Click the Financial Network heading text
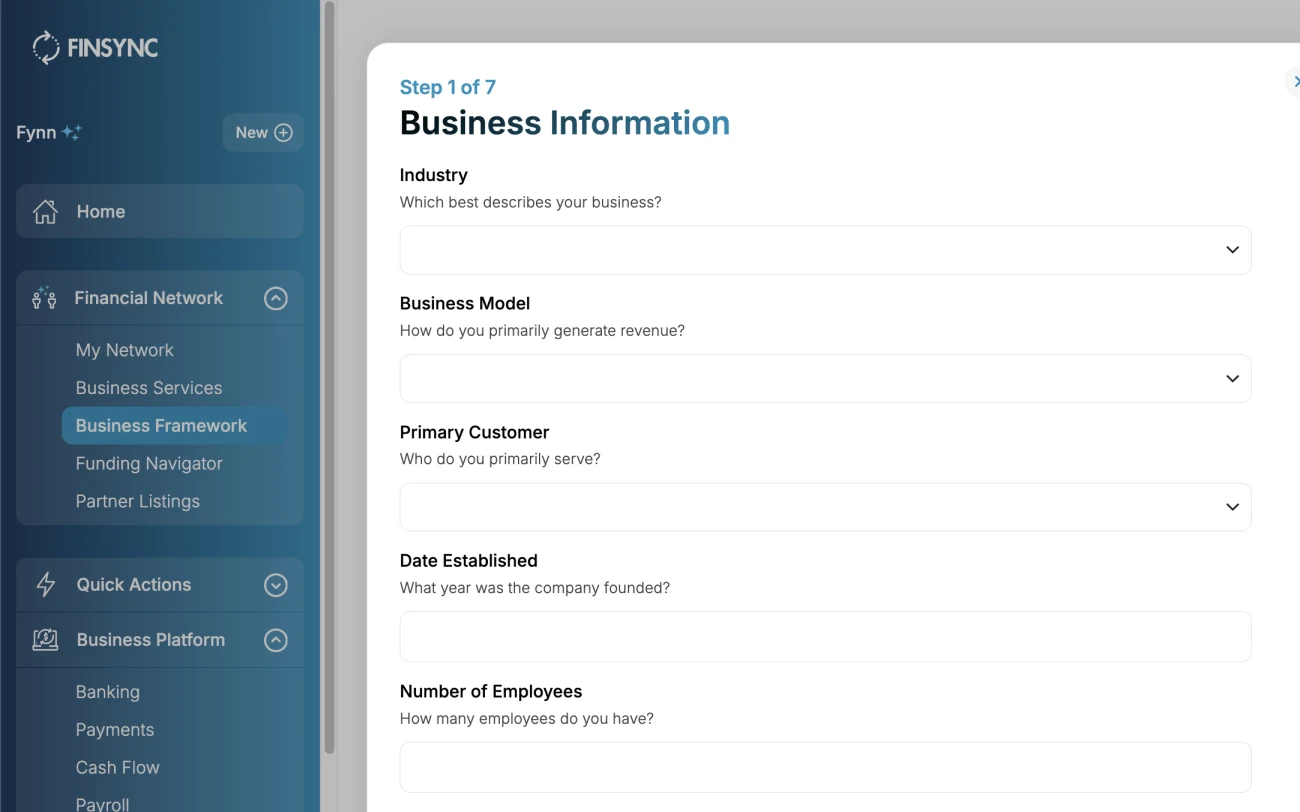 [x=149, y=298]
